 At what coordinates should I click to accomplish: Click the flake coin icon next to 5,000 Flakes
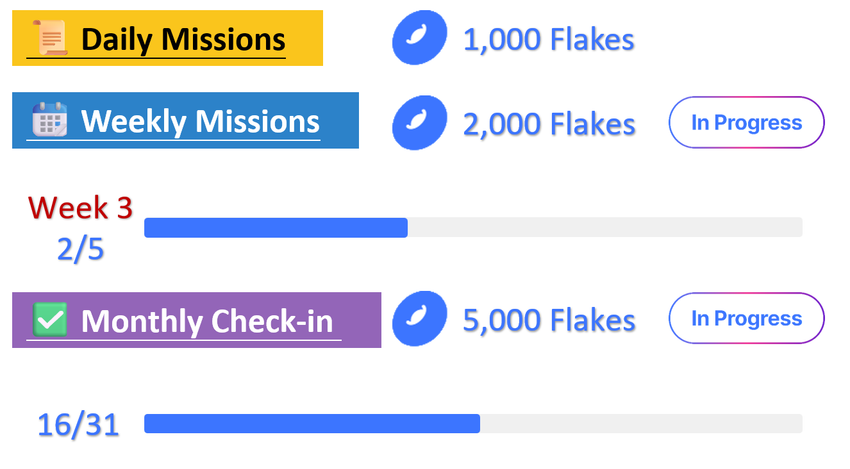(x=417, y=319)
